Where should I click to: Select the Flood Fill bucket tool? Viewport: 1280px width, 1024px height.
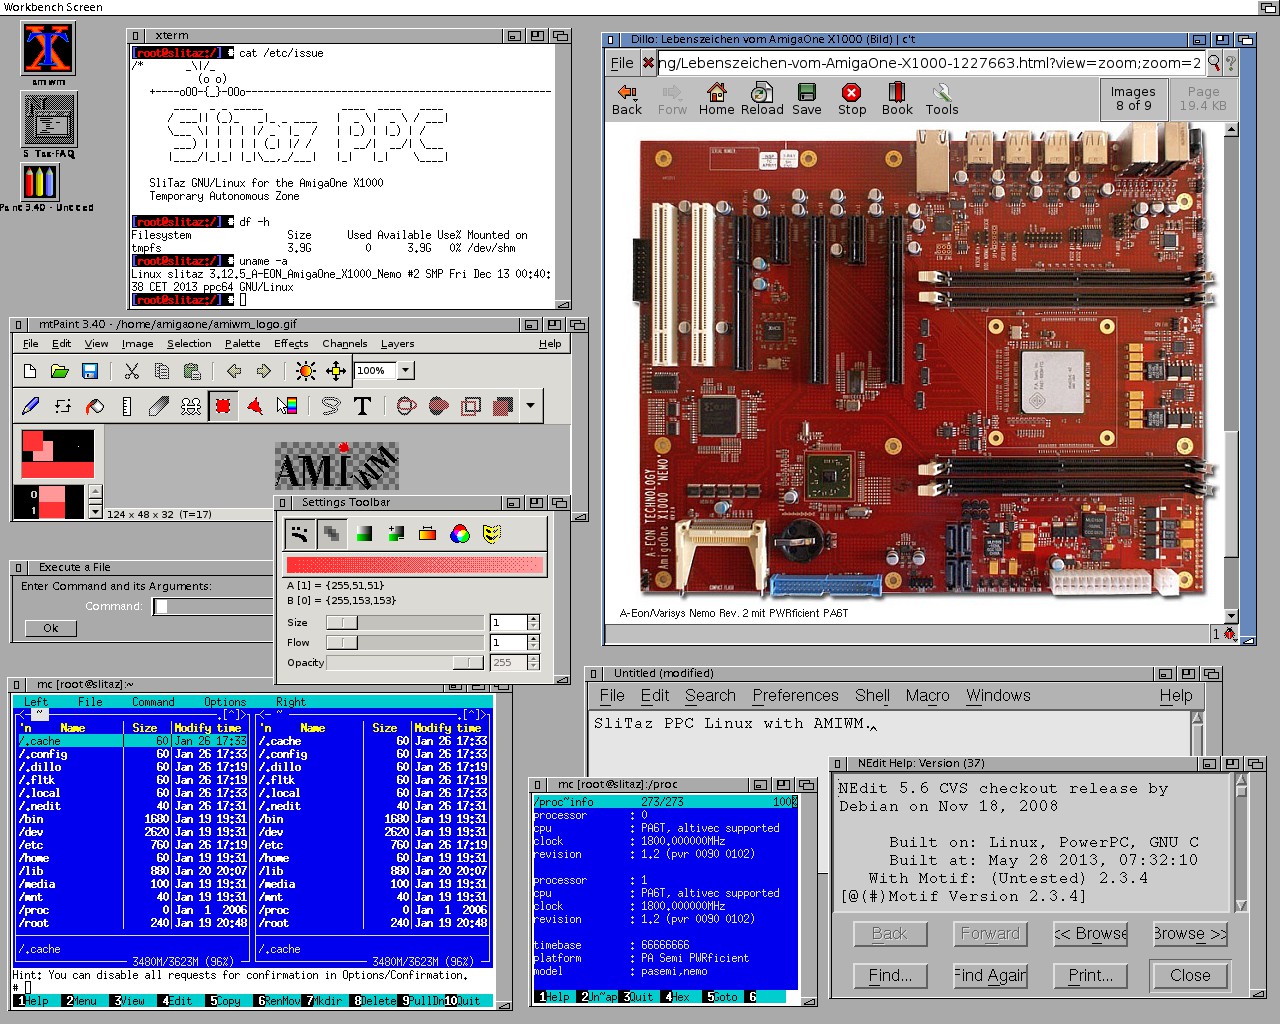[x=95, y=406]
